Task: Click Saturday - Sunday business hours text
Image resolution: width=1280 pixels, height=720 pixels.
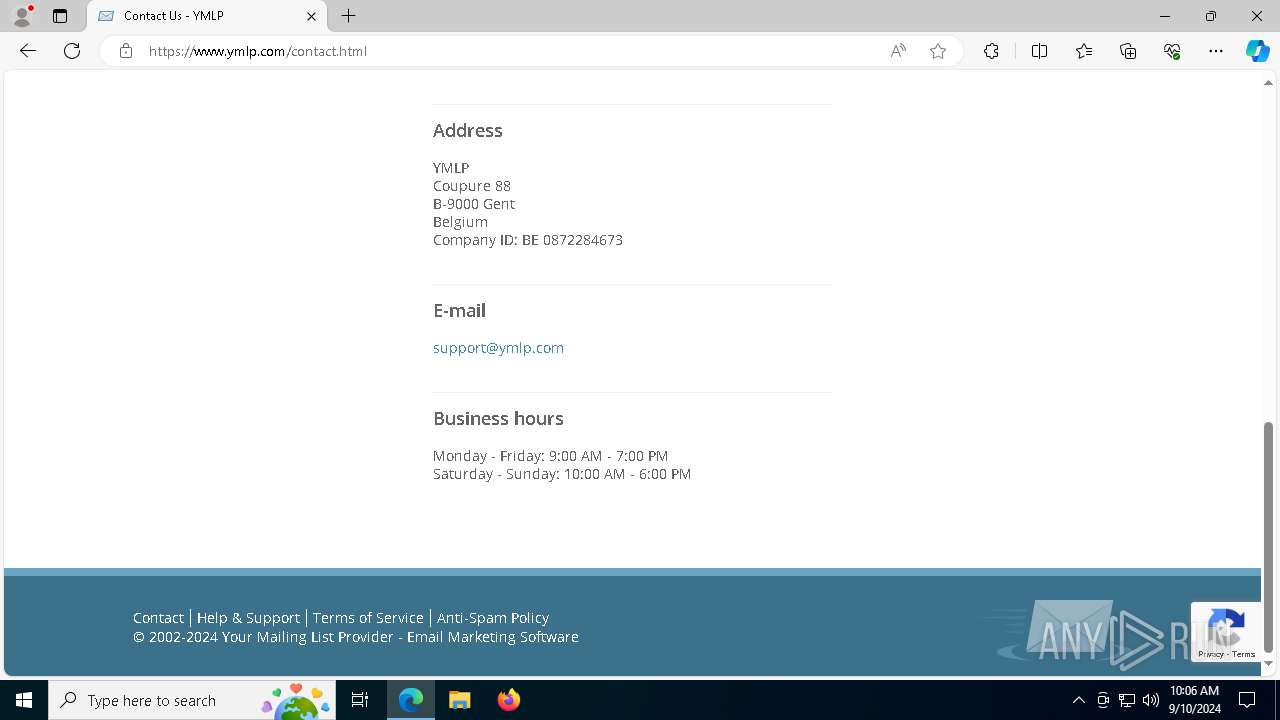Action: pos(562,474)
